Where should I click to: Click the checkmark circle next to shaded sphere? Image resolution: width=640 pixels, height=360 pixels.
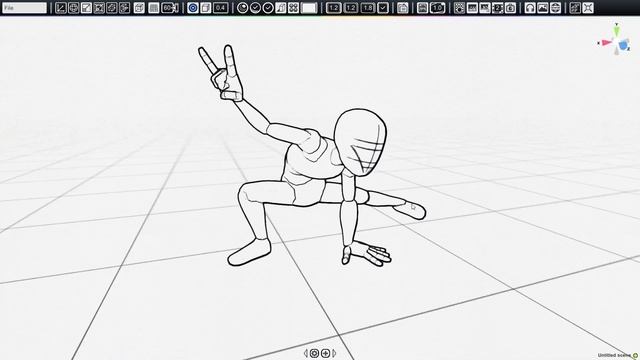[255, 8]
